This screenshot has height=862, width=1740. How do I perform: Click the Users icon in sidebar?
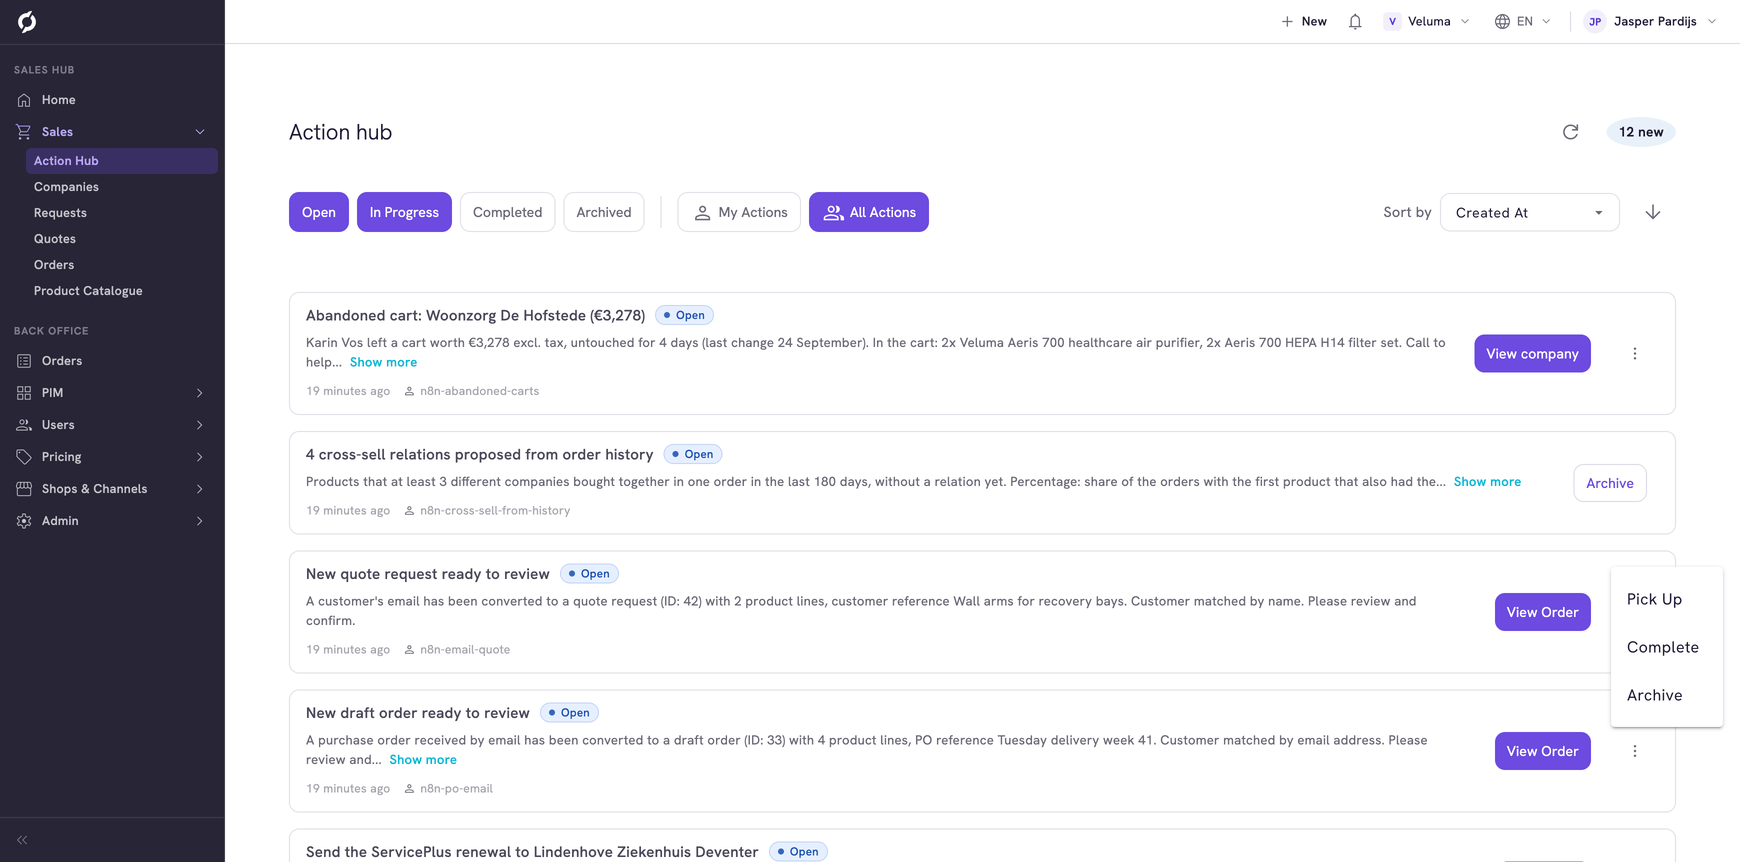24,425
